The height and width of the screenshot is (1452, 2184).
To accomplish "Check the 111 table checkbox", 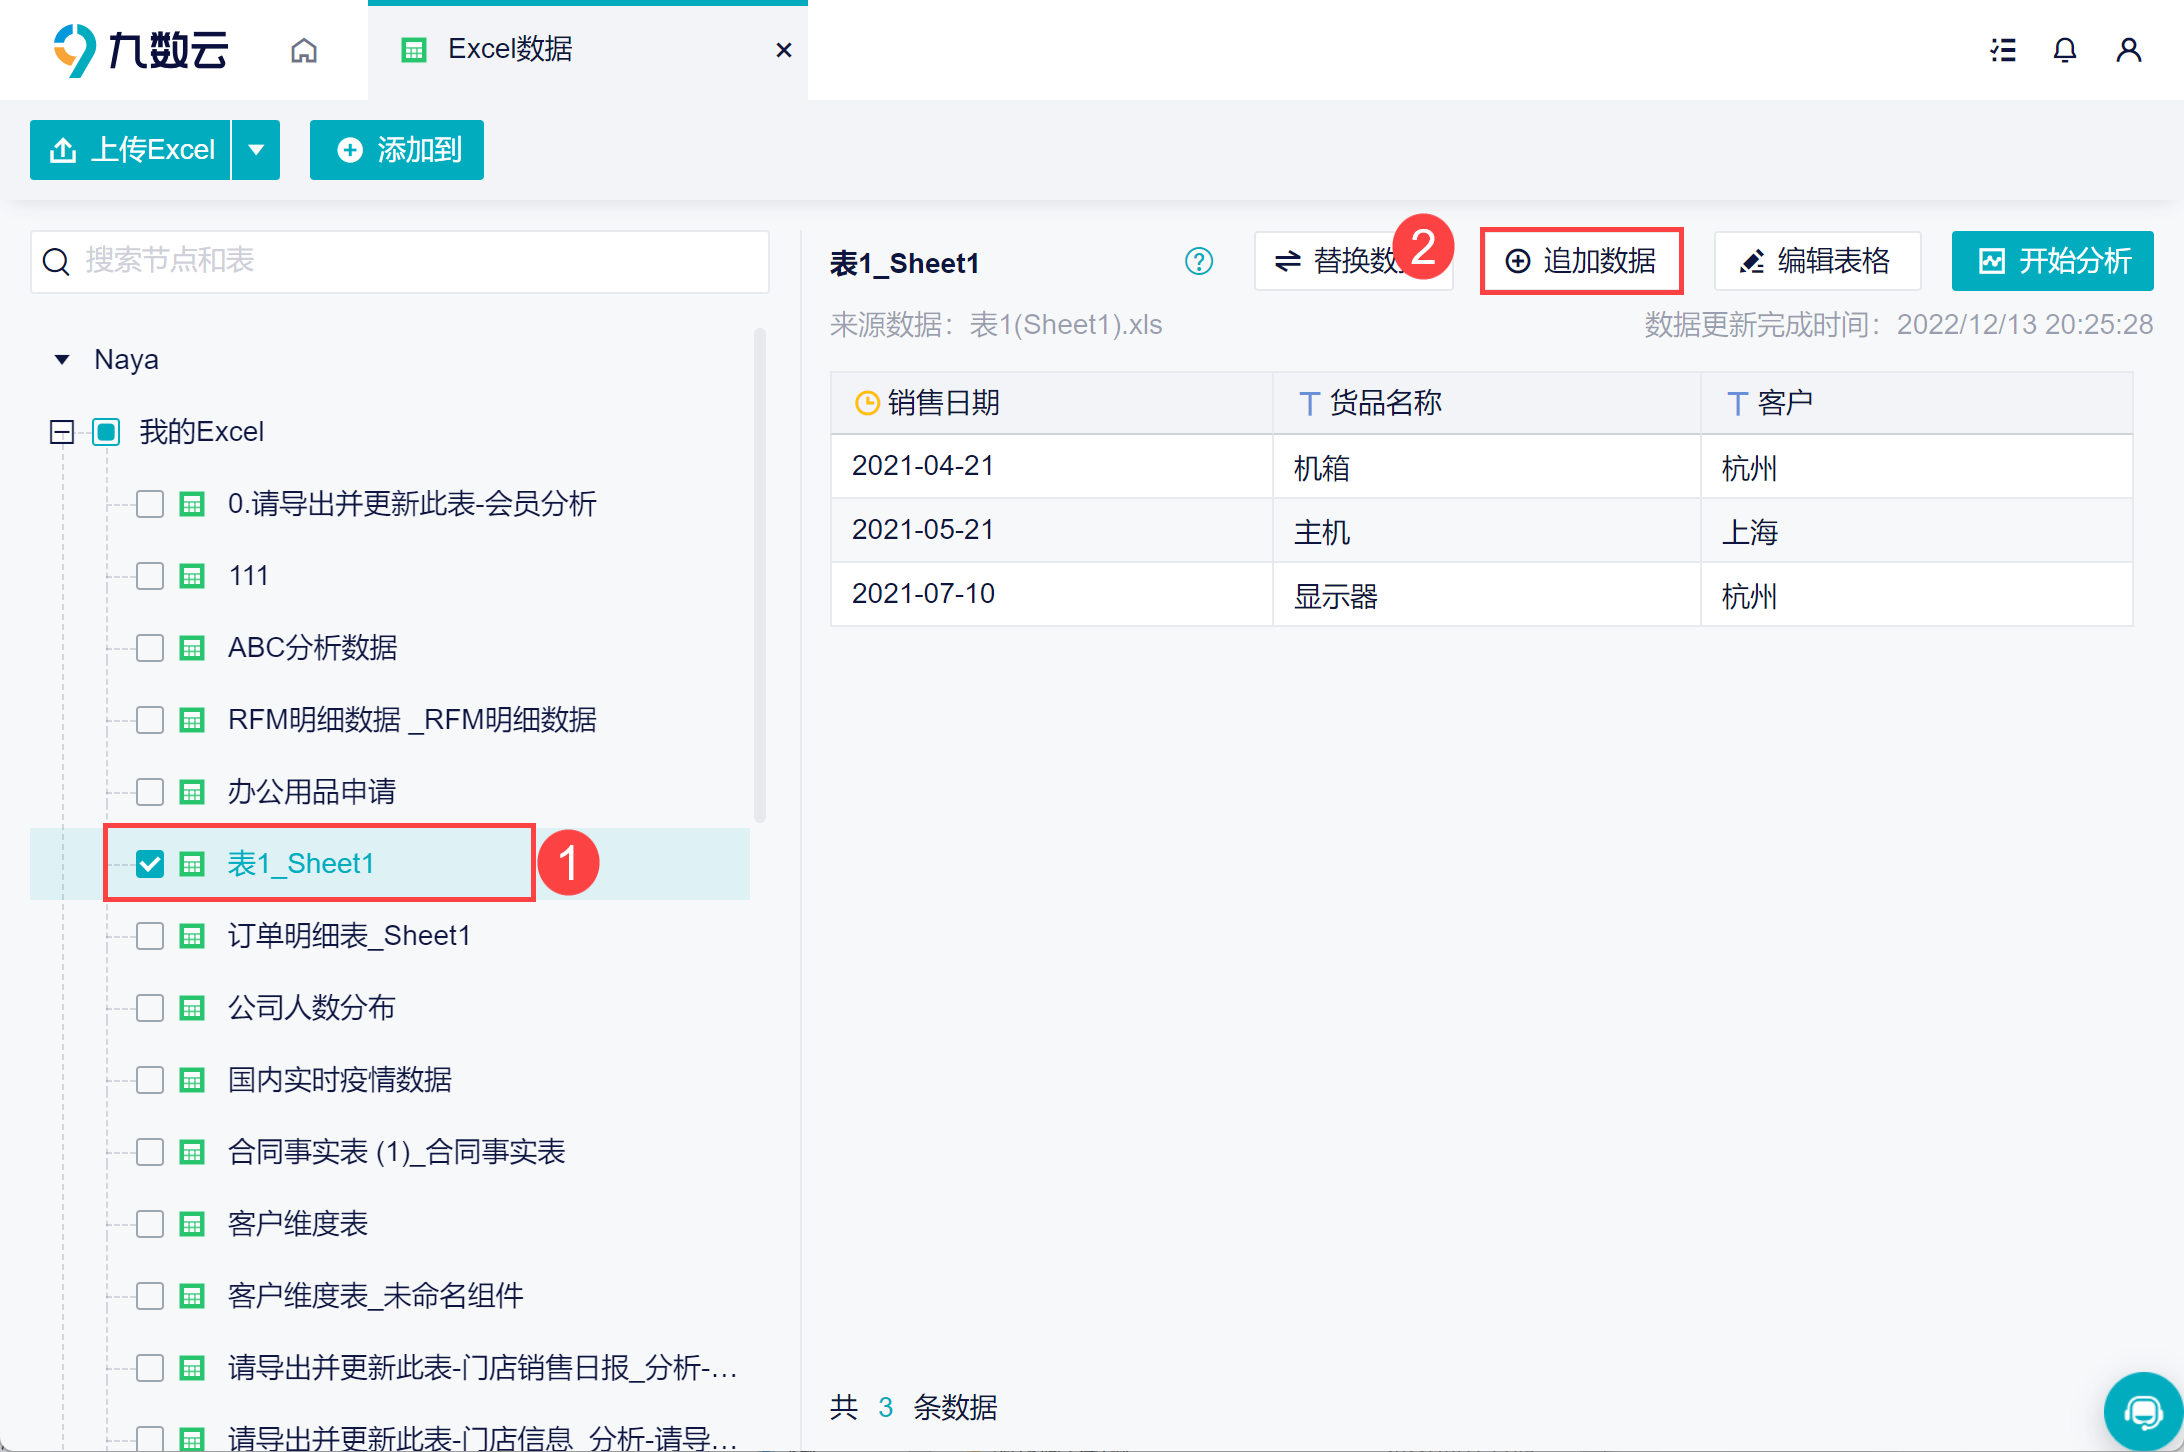I will [x=150, y=576].
